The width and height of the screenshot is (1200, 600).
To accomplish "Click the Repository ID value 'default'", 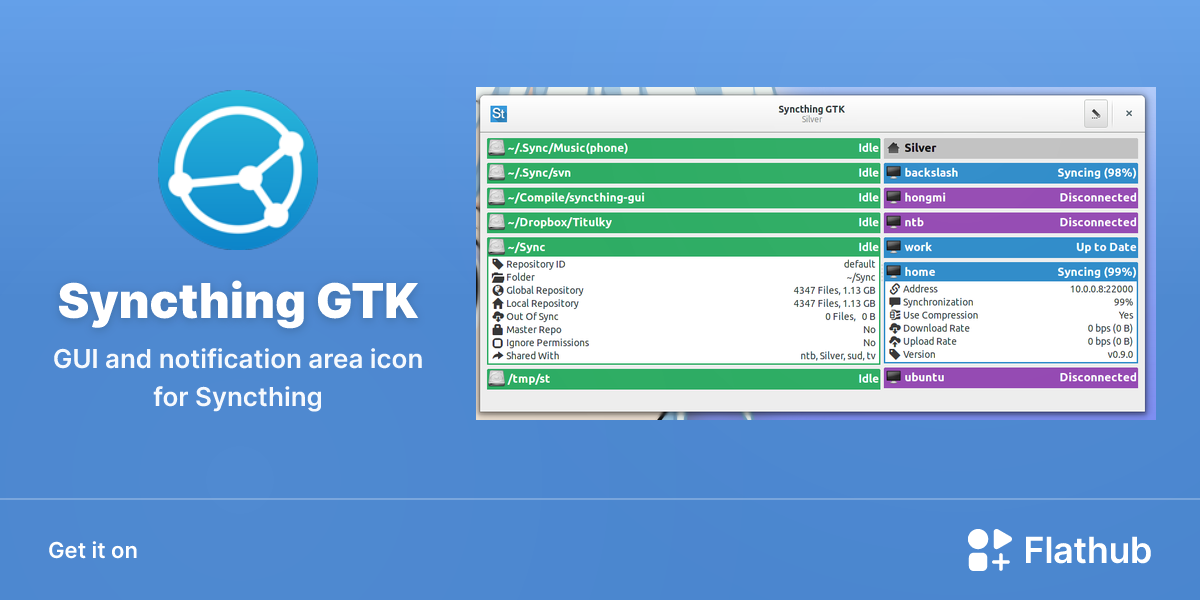I will [860, 264].
